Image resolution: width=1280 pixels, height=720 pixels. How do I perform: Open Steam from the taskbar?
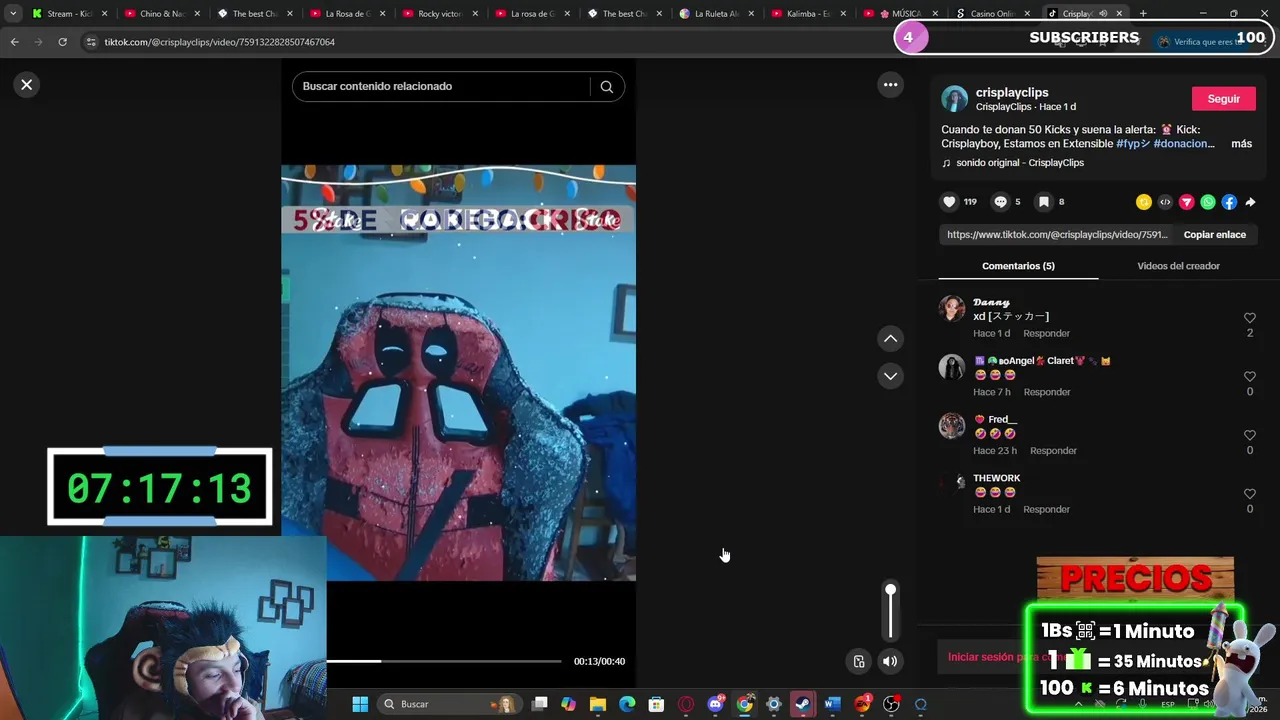point(802,704)
